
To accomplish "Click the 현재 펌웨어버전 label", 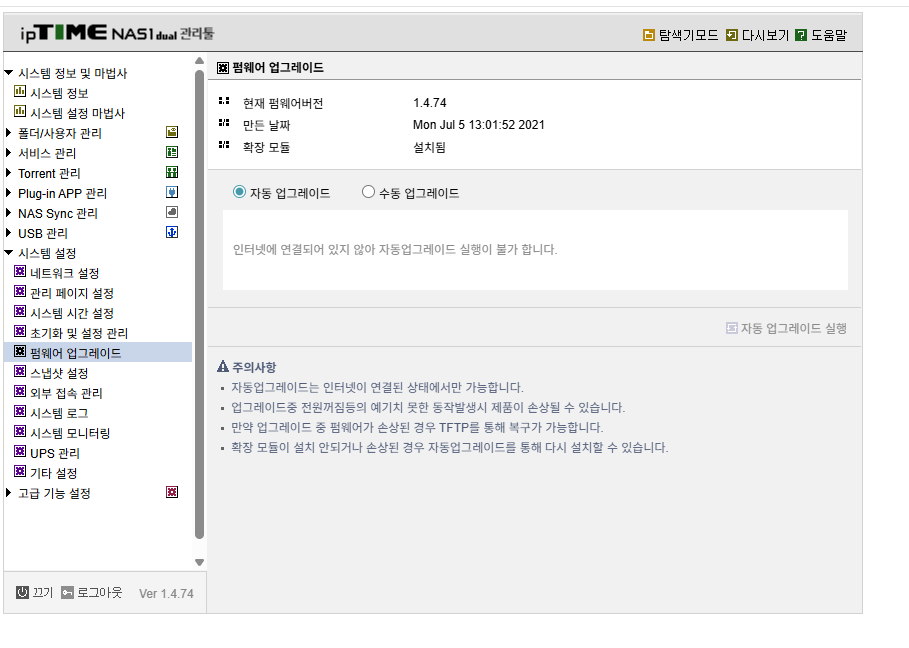I will (283, 103).
